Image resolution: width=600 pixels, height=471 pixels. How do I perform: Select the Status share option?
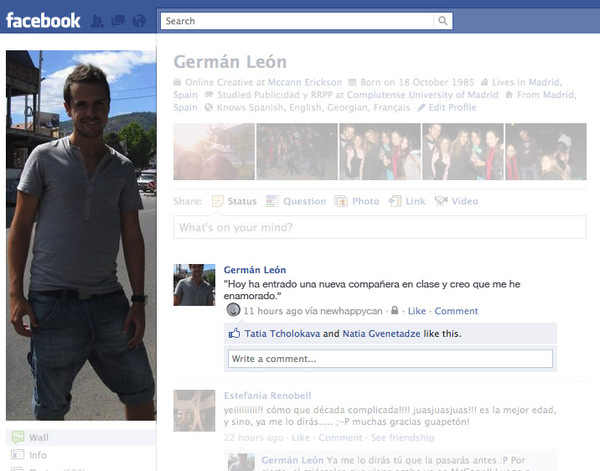click(x=242, y=201)
